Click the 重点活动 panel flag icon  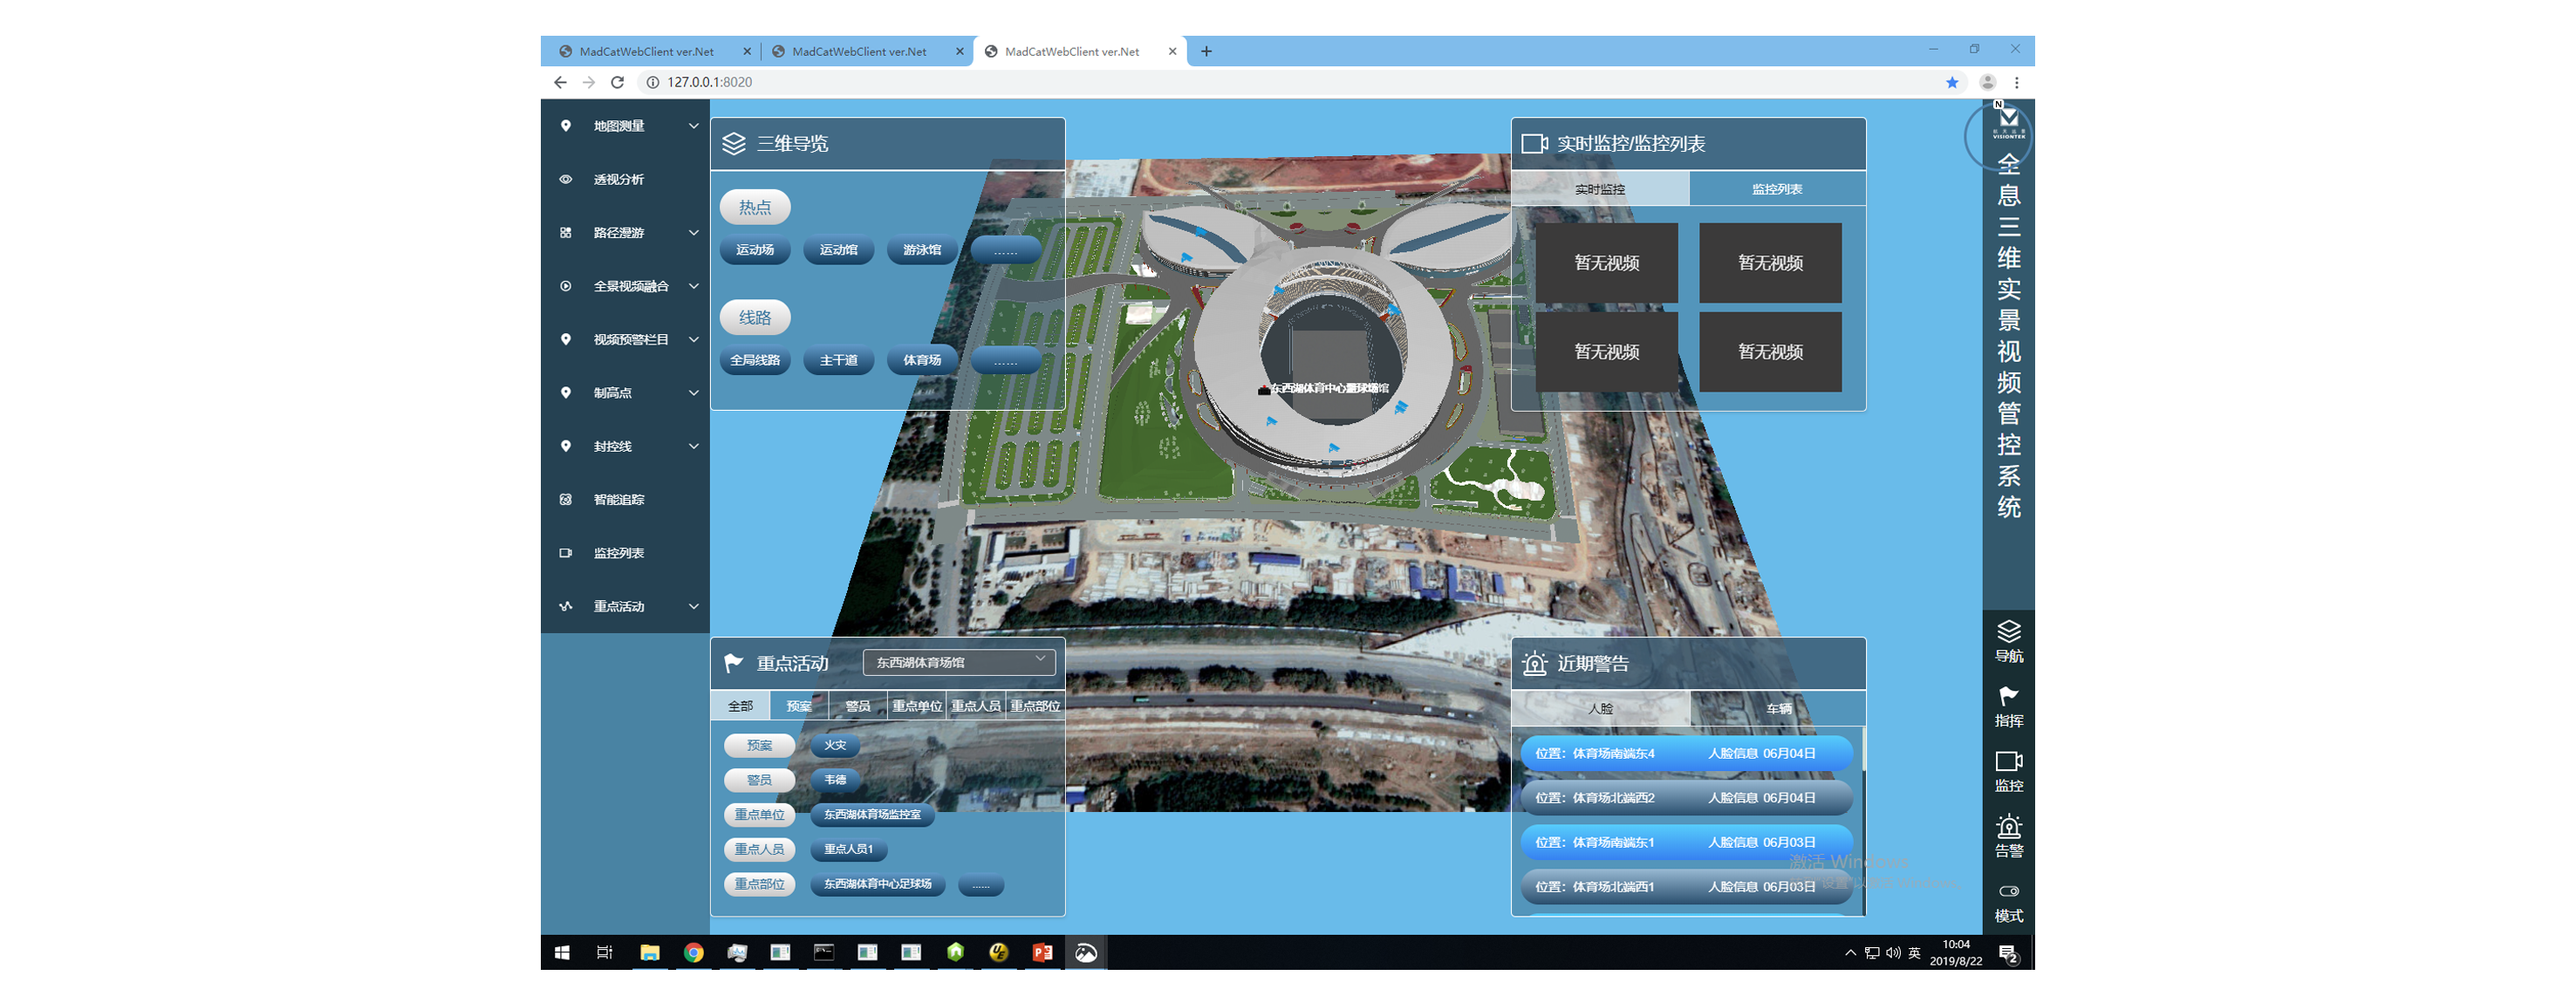pyautogui.click(x=733, y=663)
